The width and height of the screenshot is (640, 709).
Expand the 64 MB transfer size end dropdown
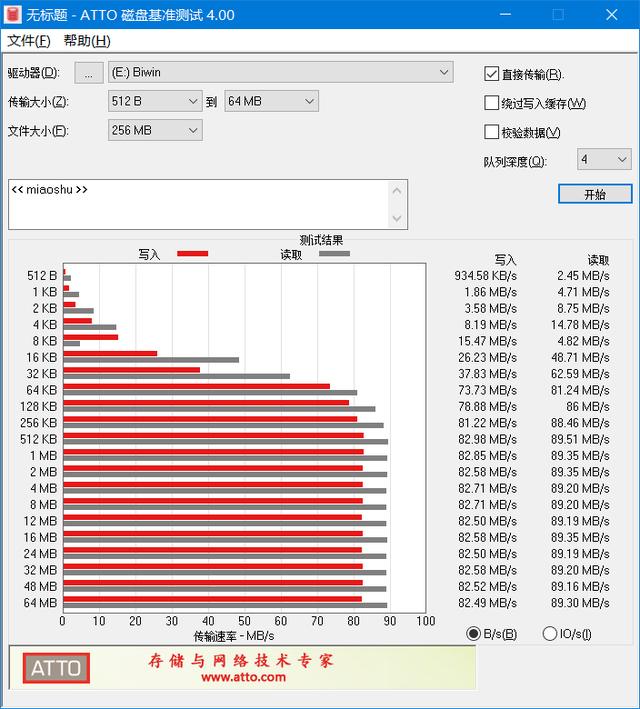point(271,101)
